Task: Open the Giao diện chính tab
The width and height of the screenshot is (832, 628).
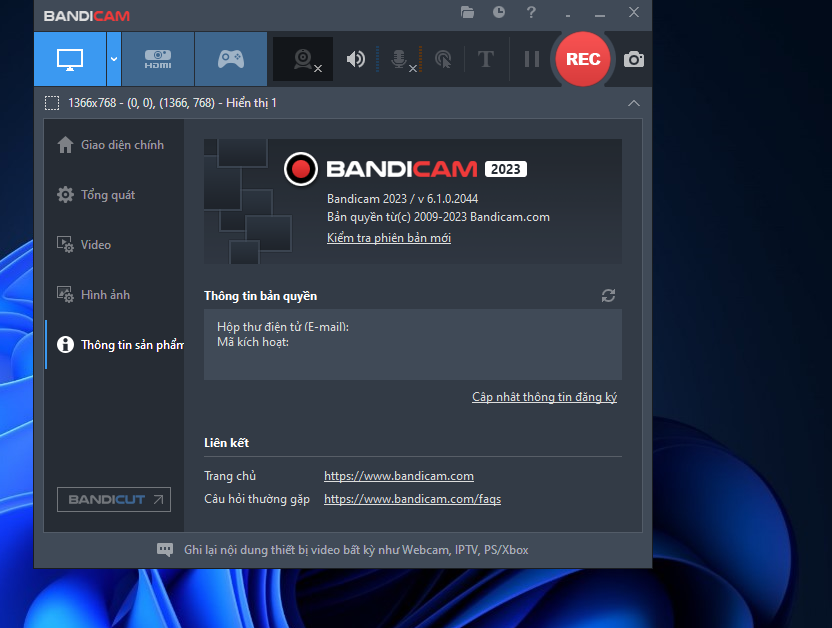Action: [114, 145]
